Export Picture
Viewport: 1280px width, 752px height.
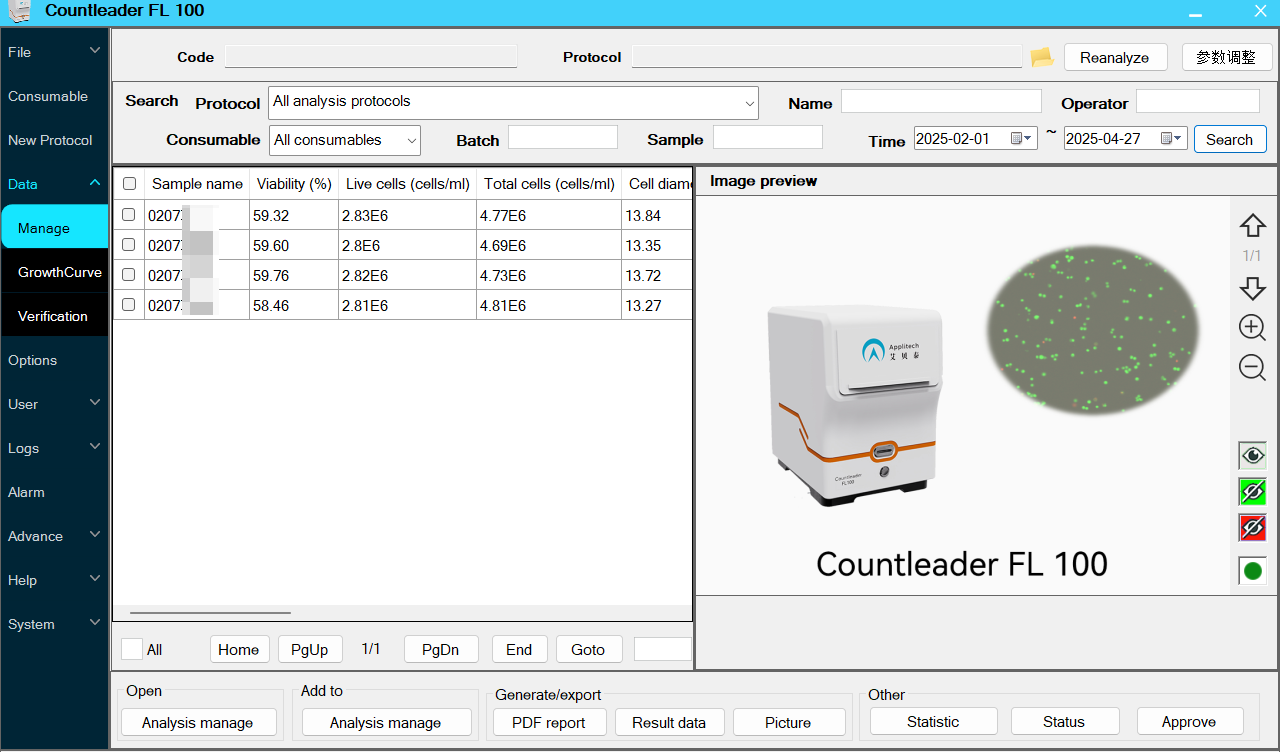tap(789, 722)
